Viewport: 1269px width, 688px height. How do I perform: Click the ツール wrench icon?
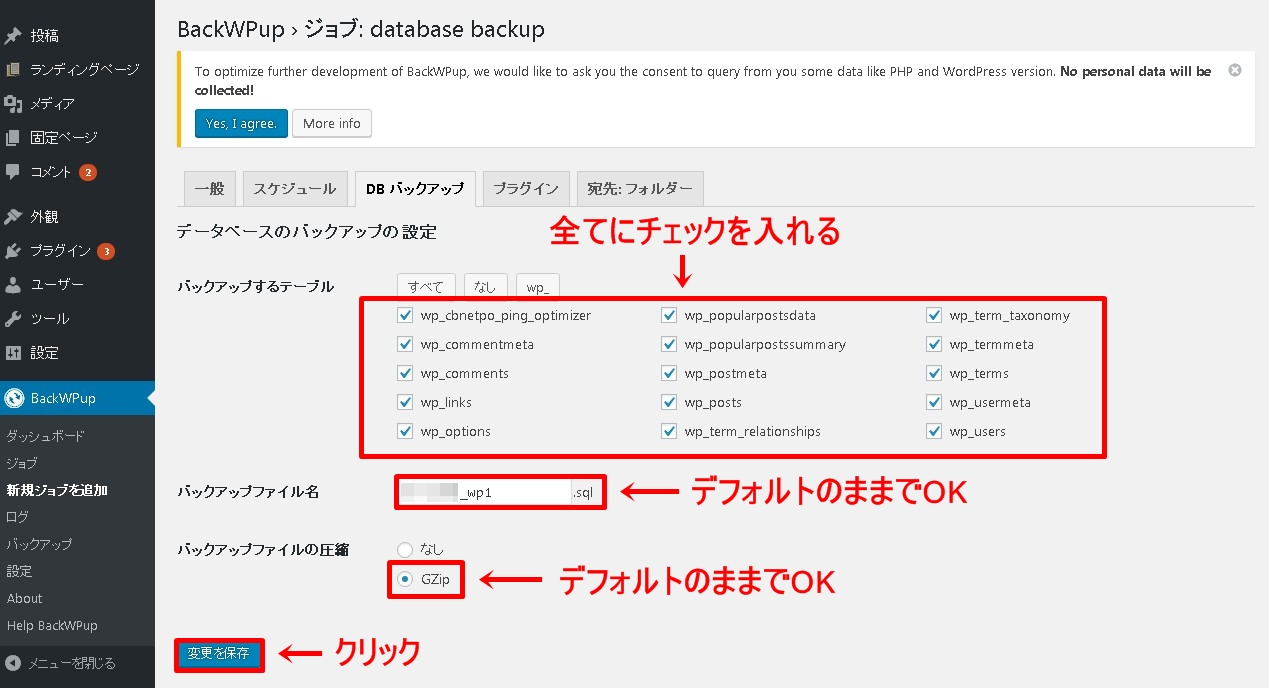click(13, 319)
